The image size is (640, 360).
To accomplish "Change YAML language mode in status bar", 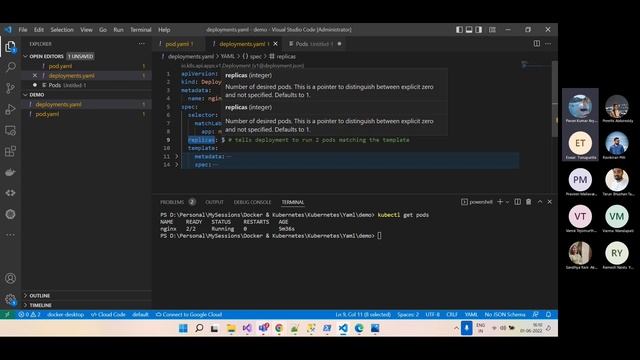I will [471, 315].
